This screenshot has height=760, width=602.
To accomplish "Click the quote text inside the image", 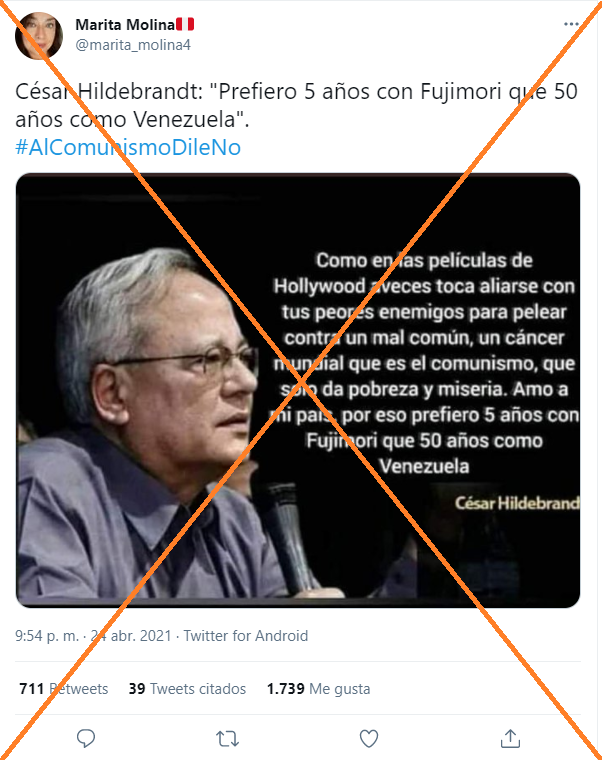I will pyautogui.click(x=424, y=364).
